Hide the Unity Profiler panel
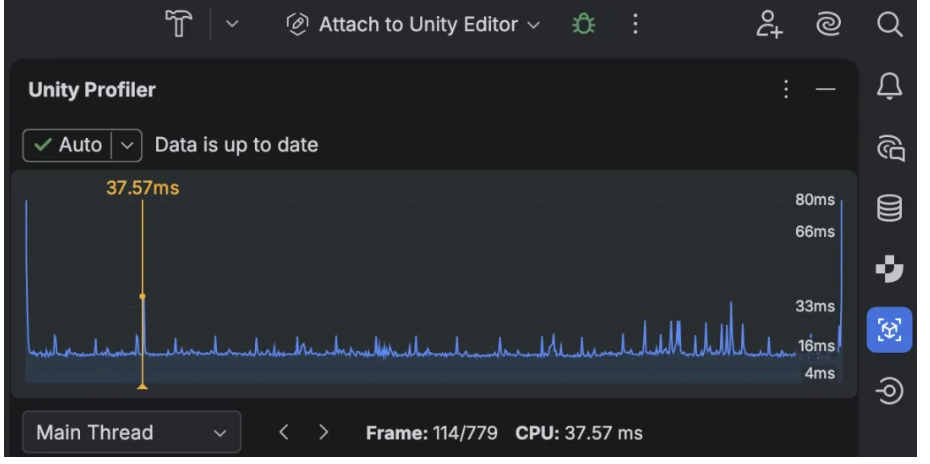The width and height of the screenshot is (930, 464). coord(825,90)
